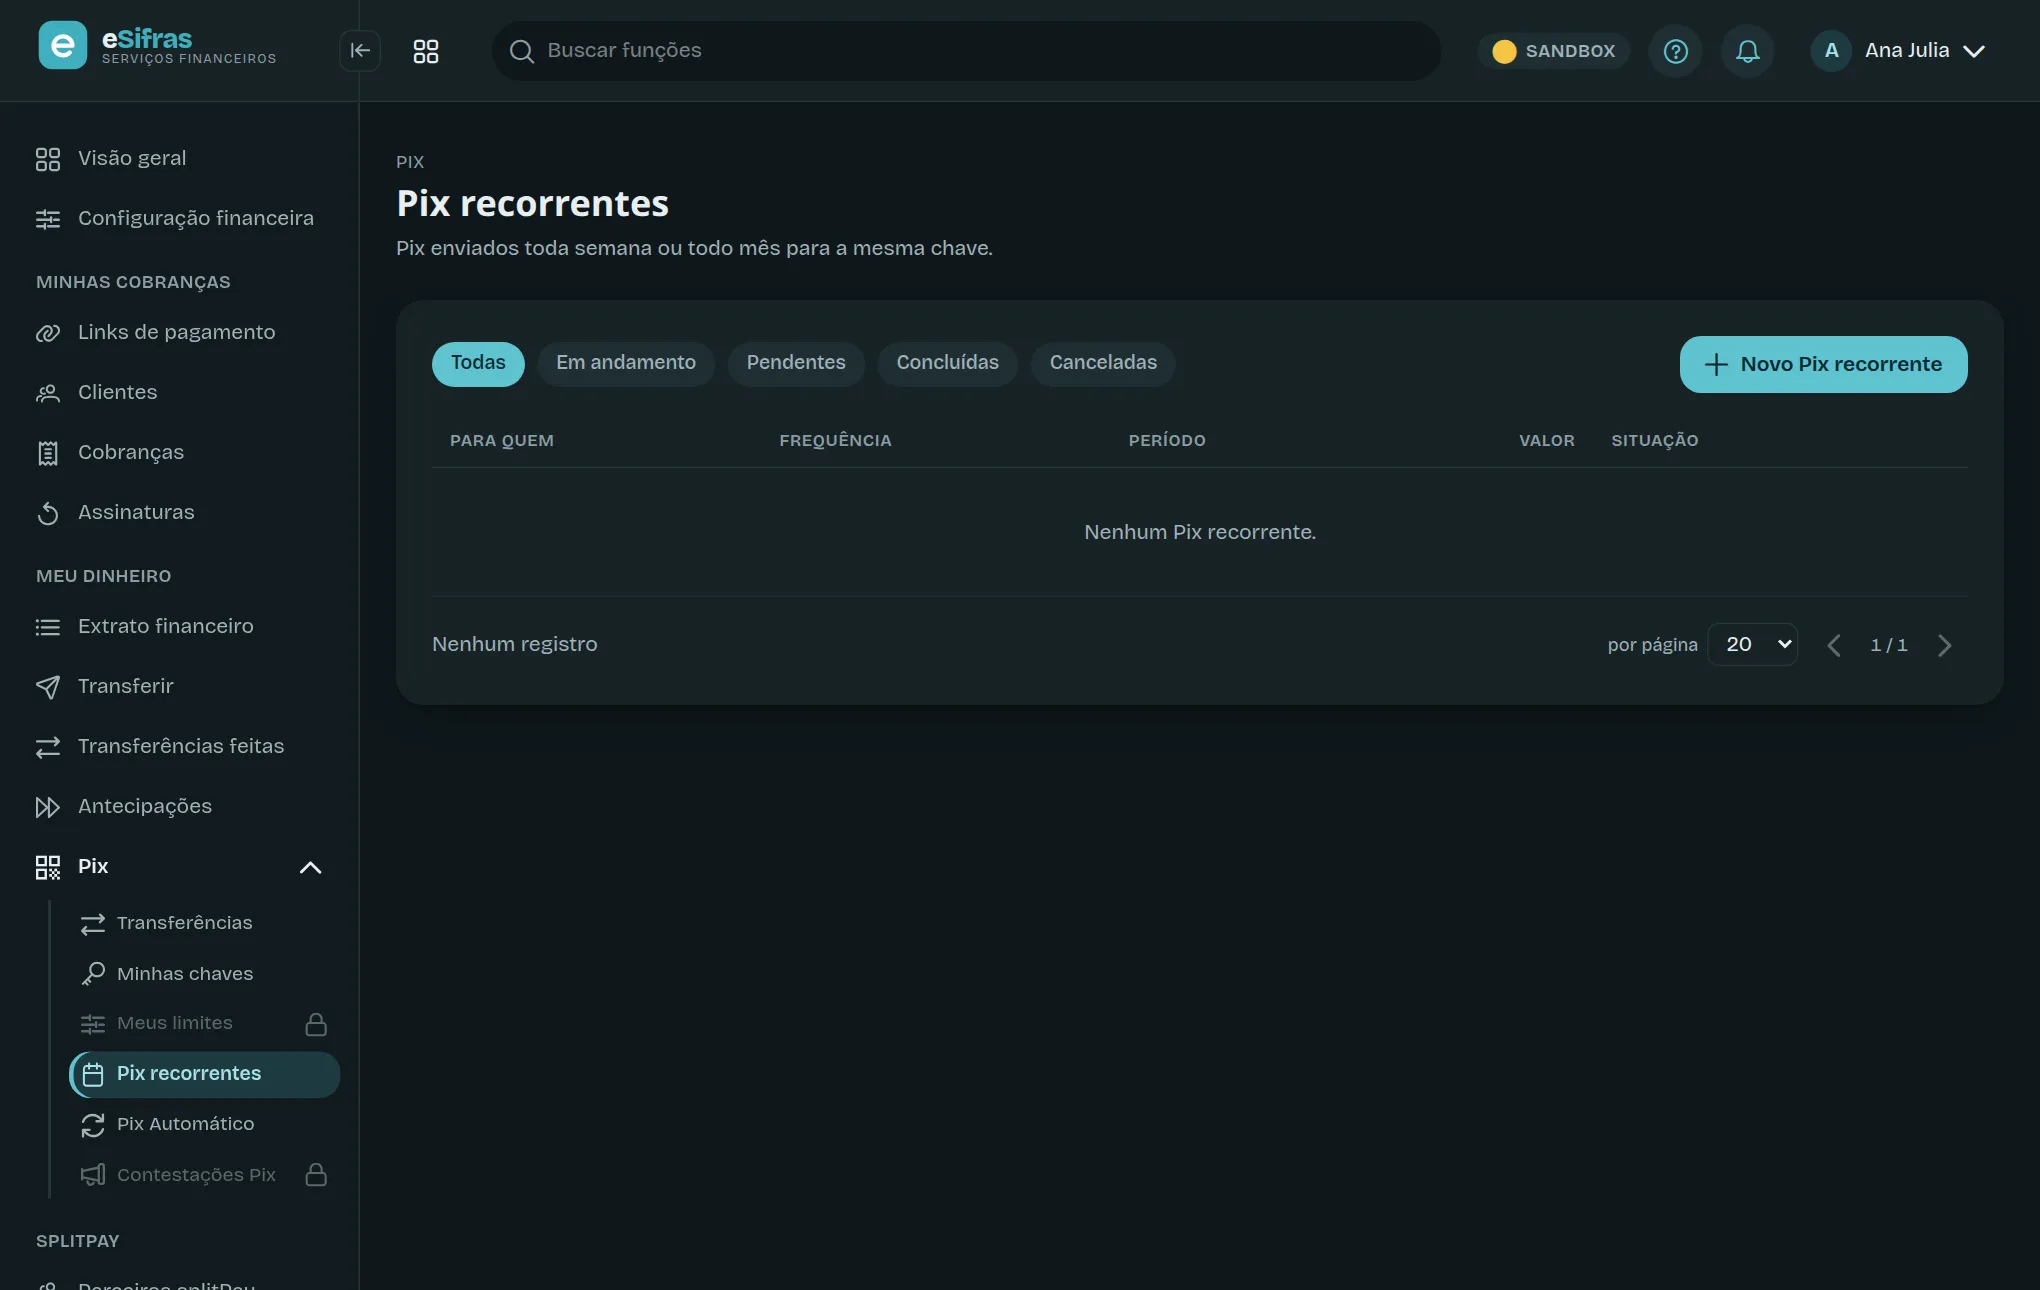The image size is (2040, 1290).
Task: Open the Ana Julia user dropdown
Action: point(1899,51)
